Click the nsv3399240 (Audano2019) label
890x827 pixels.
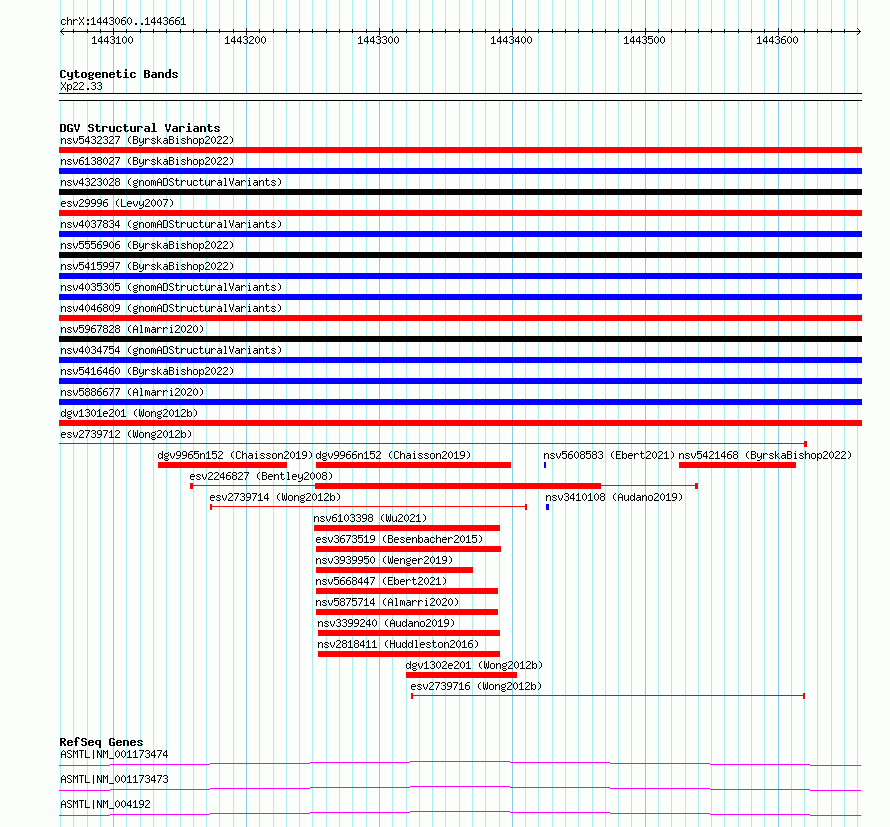tap(386, 623)
